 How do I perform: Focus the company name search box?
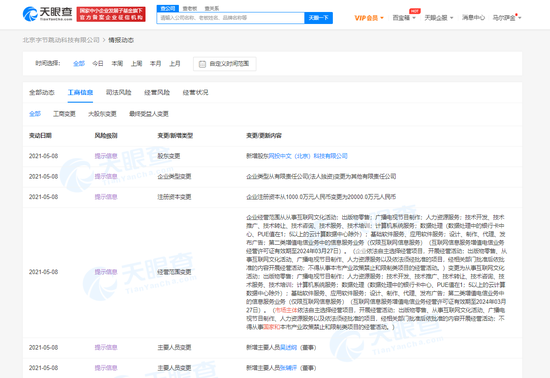tap(230, 18)
